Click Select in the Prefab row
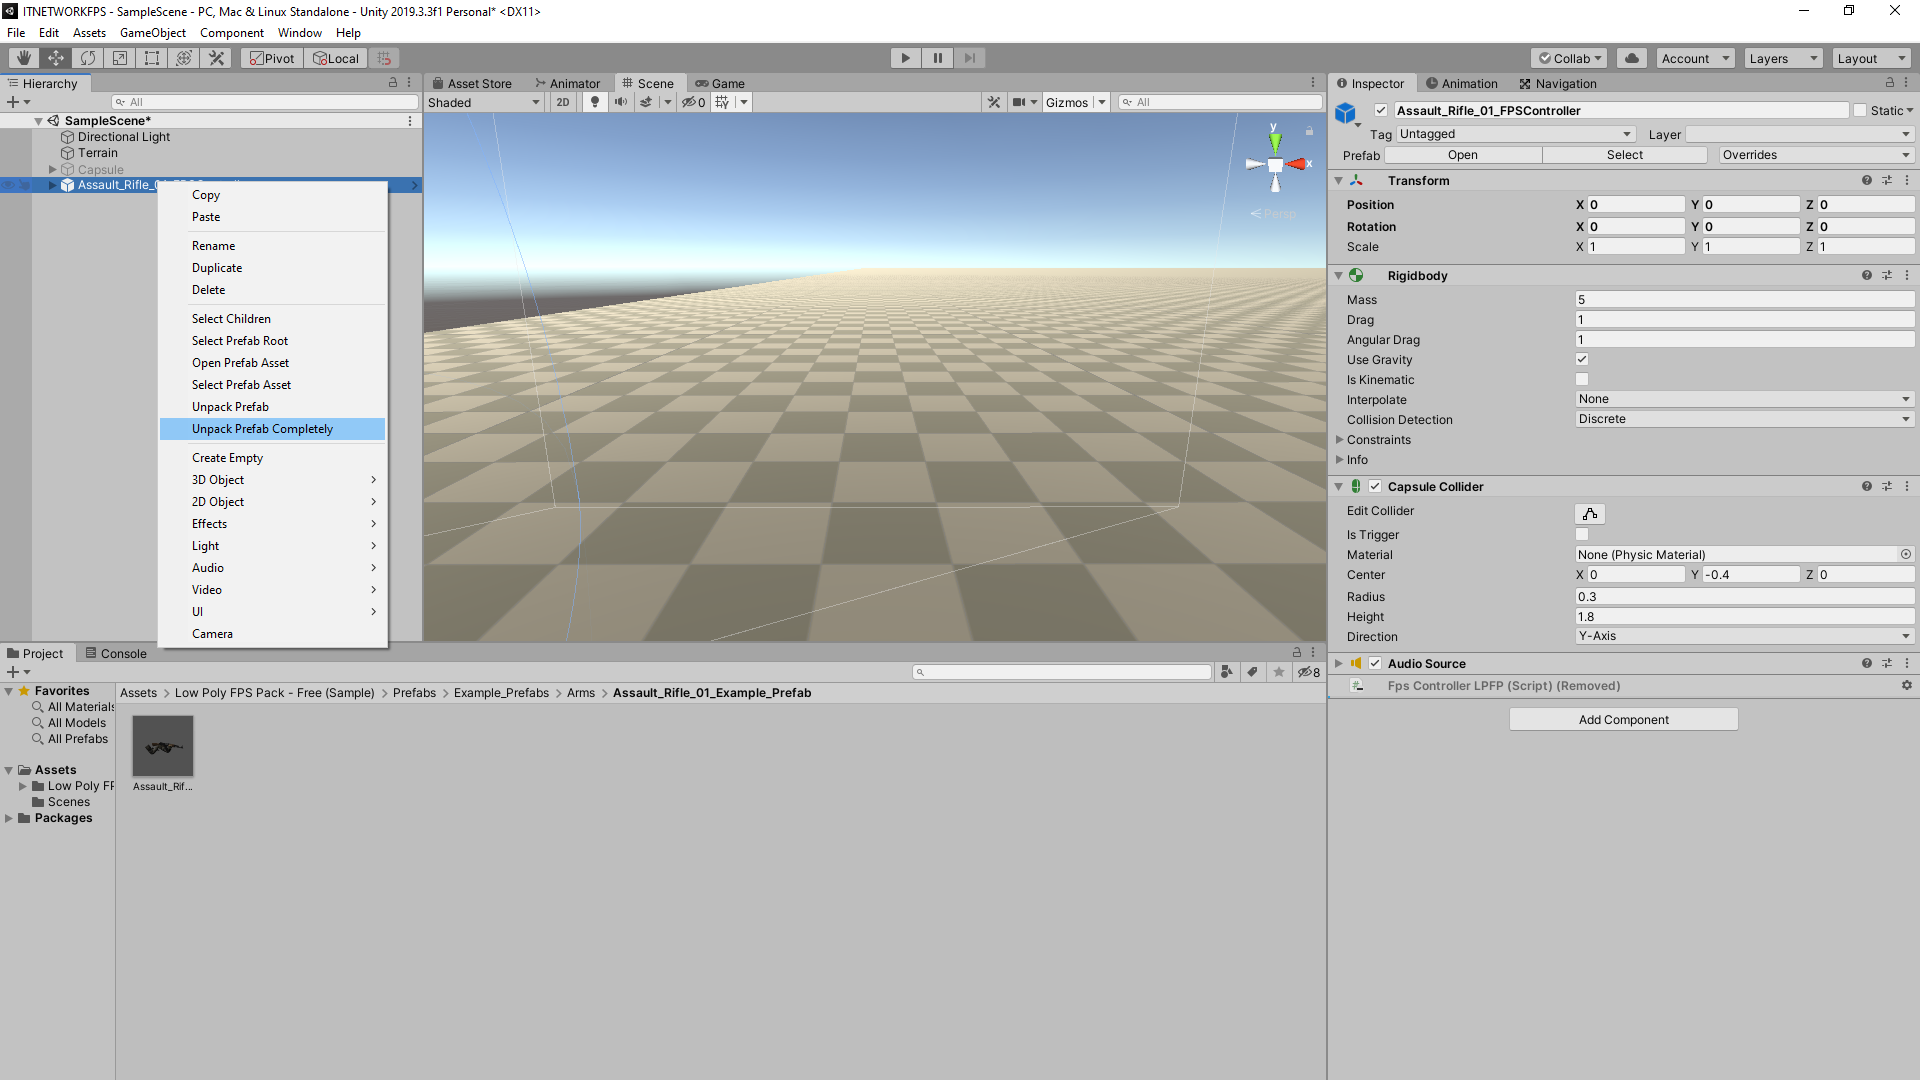Viewport: 1920px width, 1080px height. tap(1623, 154)
